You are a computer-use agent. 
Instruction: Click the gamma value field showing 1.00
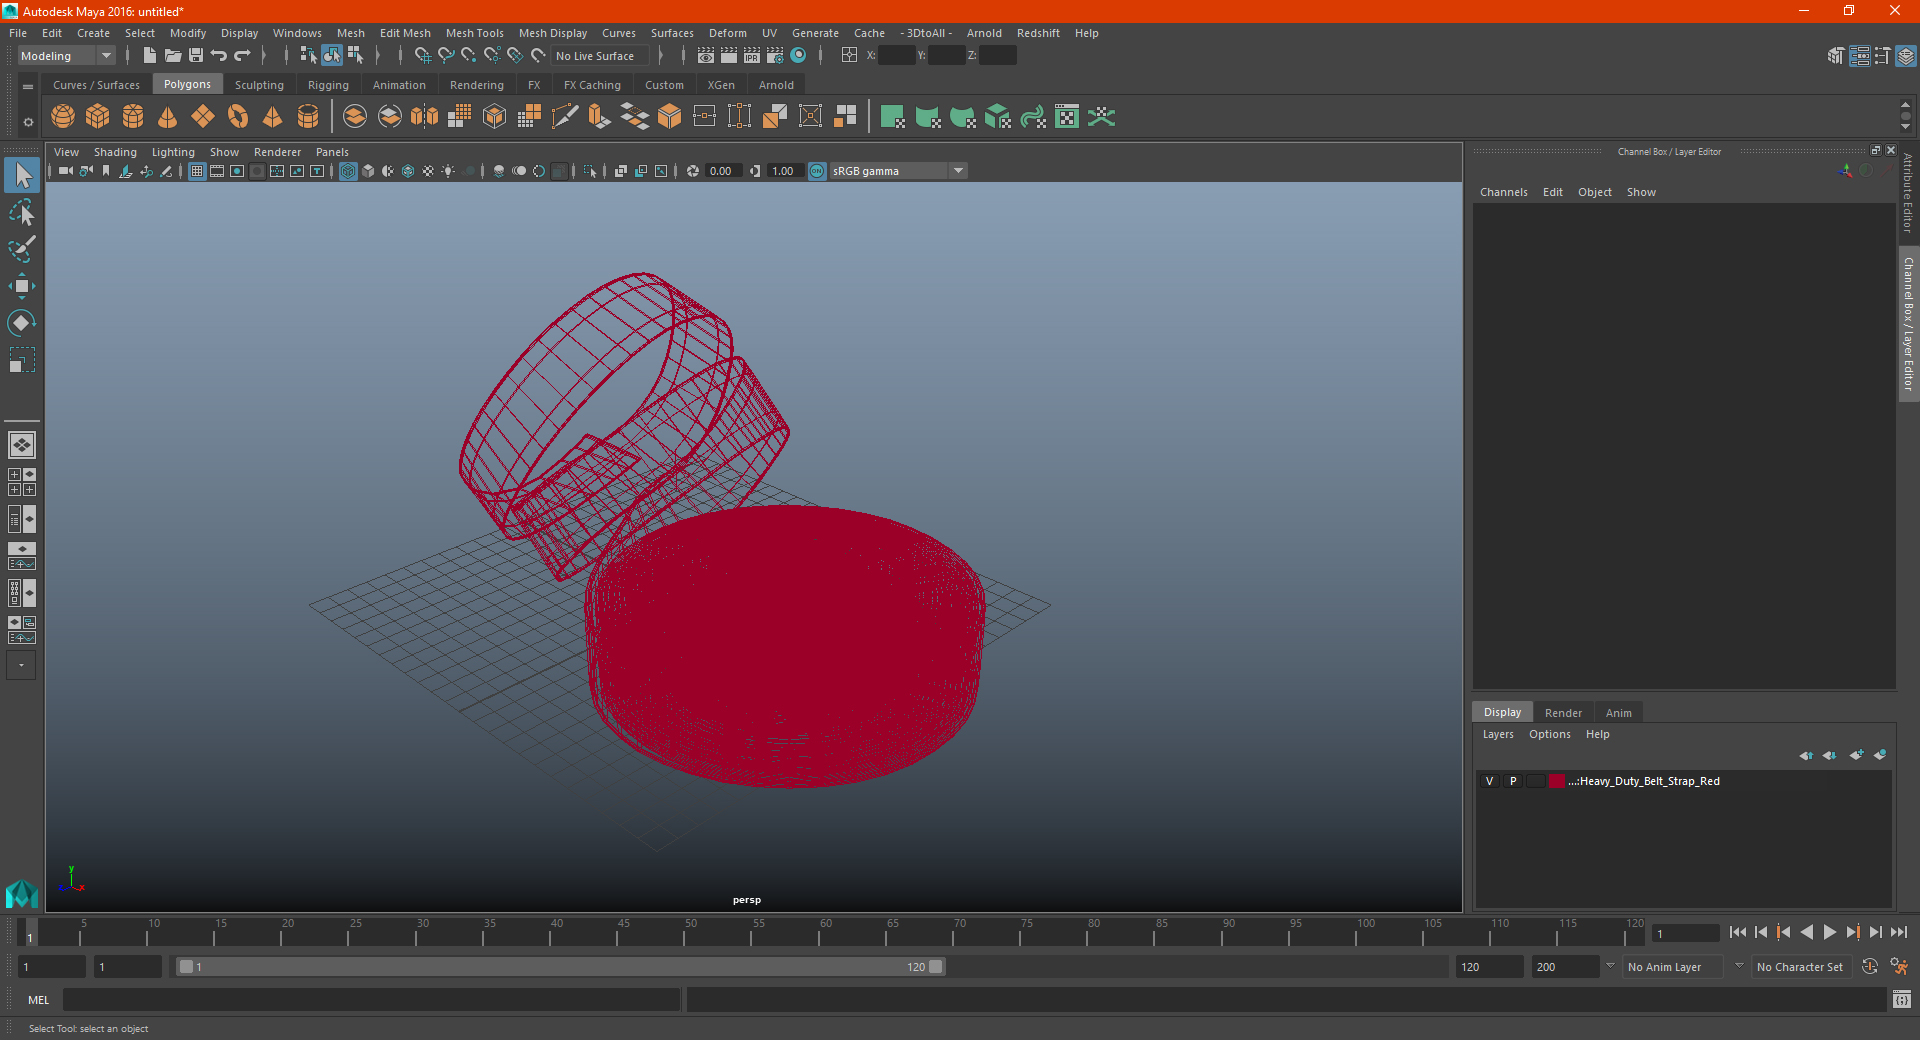point(784,171)
